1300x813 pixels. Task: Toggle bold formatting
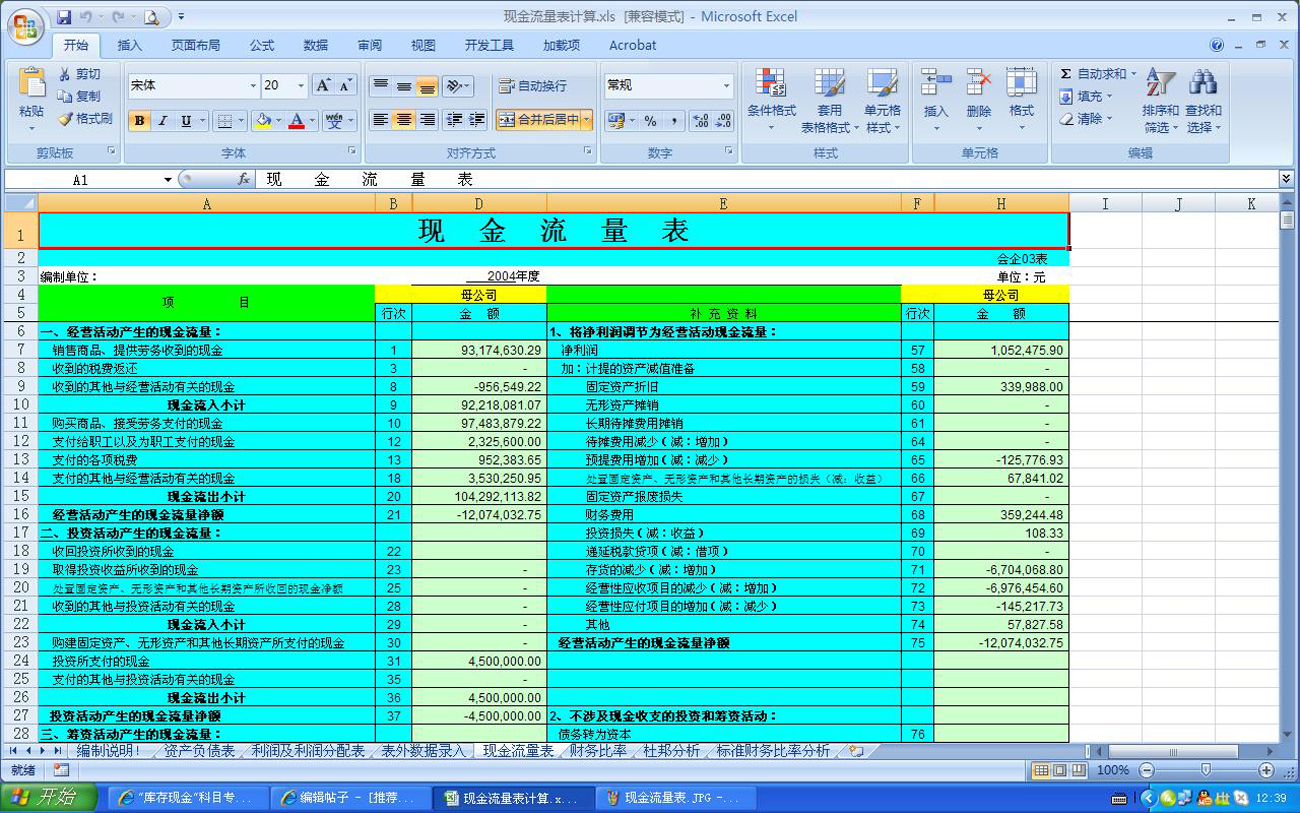tap(139, 121)
